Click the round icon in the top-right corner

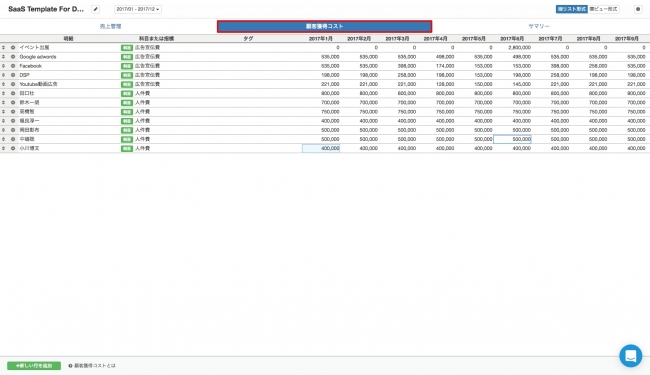tap(638, 9)
